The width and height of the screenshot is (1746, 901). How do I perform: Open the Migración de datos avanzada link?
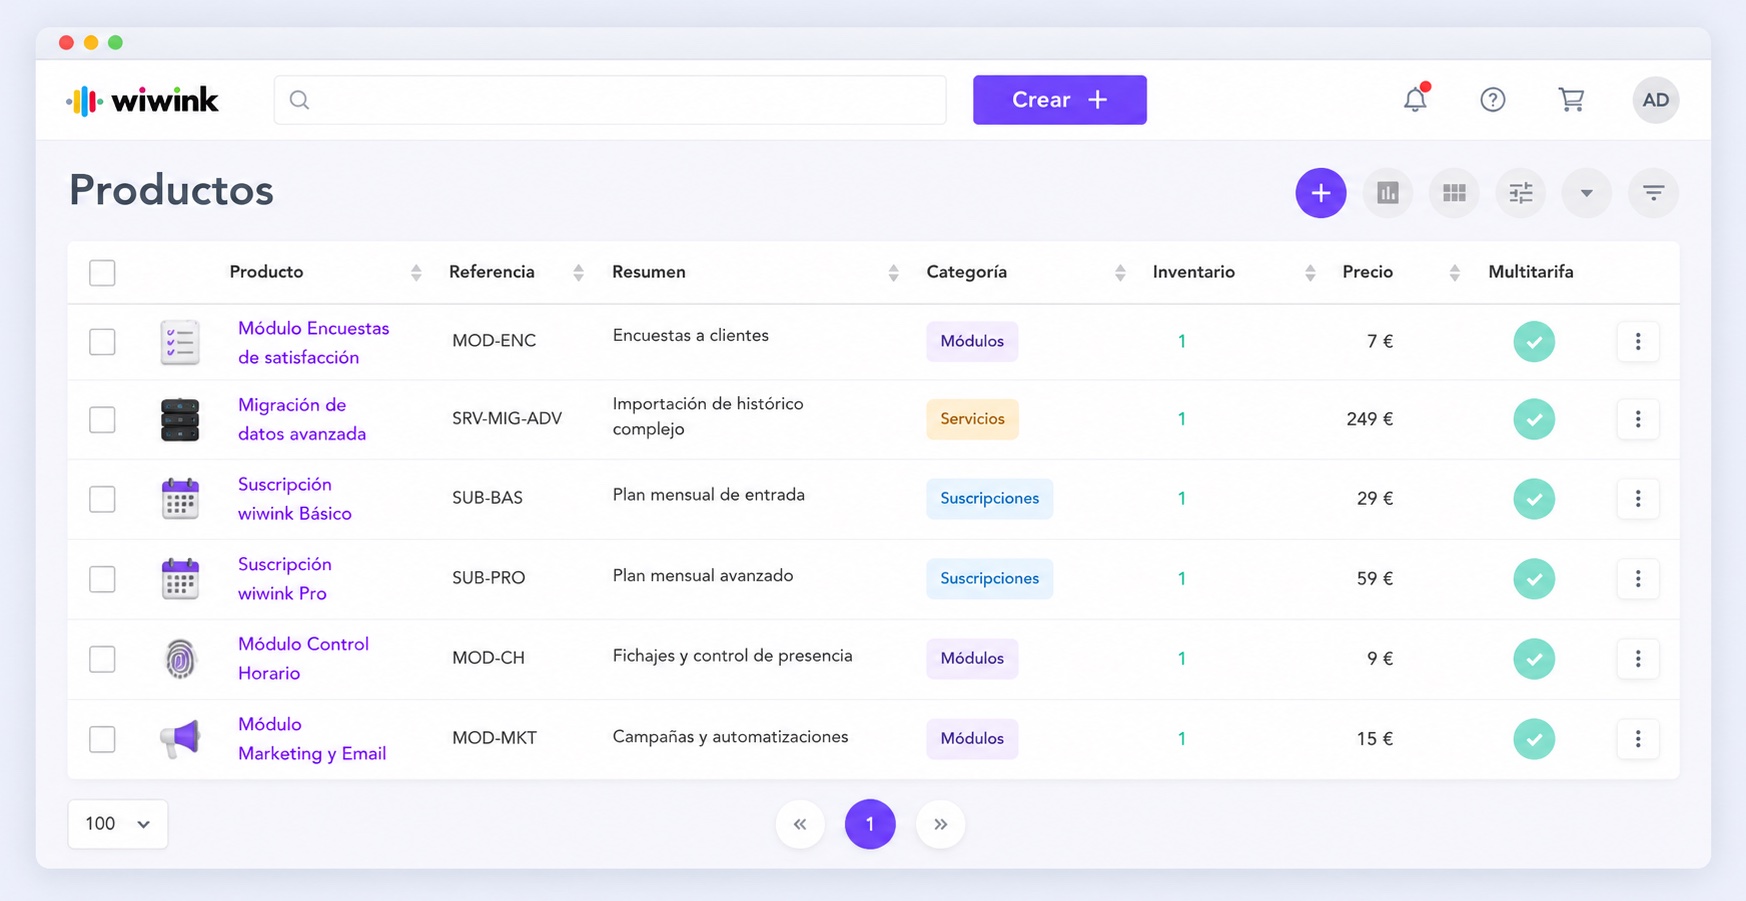302,419
